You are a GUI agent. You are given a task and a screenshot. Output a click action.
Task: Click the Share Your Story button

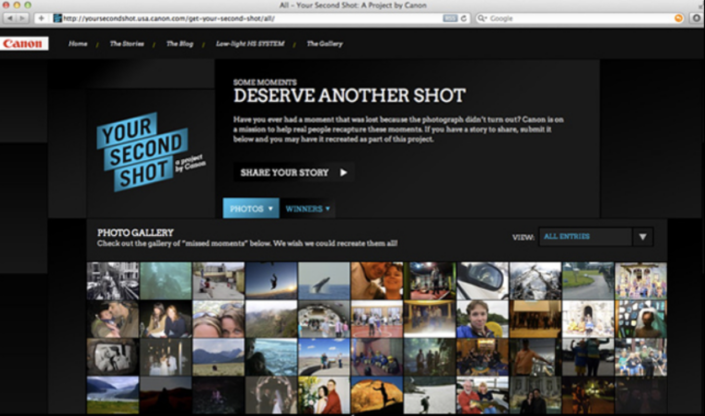click(x=294, y=172)
